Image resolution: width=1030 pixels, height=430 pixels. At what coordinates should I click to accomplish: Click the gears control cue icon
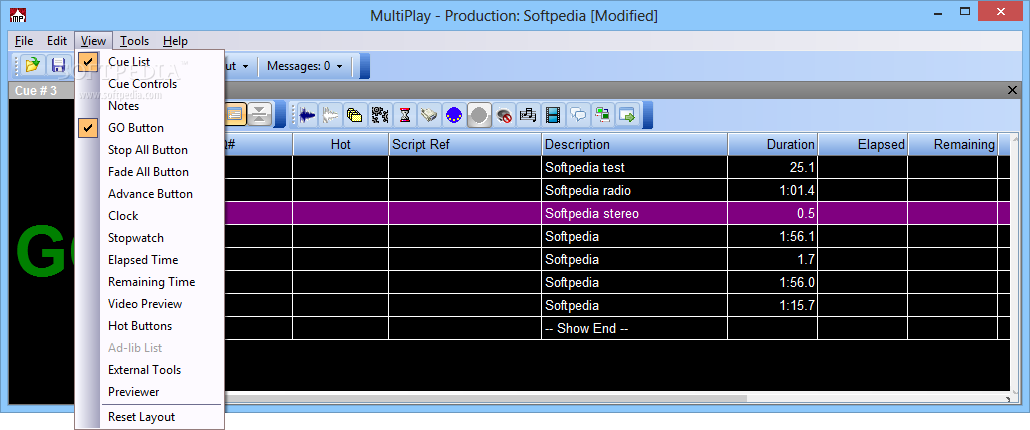380,116
